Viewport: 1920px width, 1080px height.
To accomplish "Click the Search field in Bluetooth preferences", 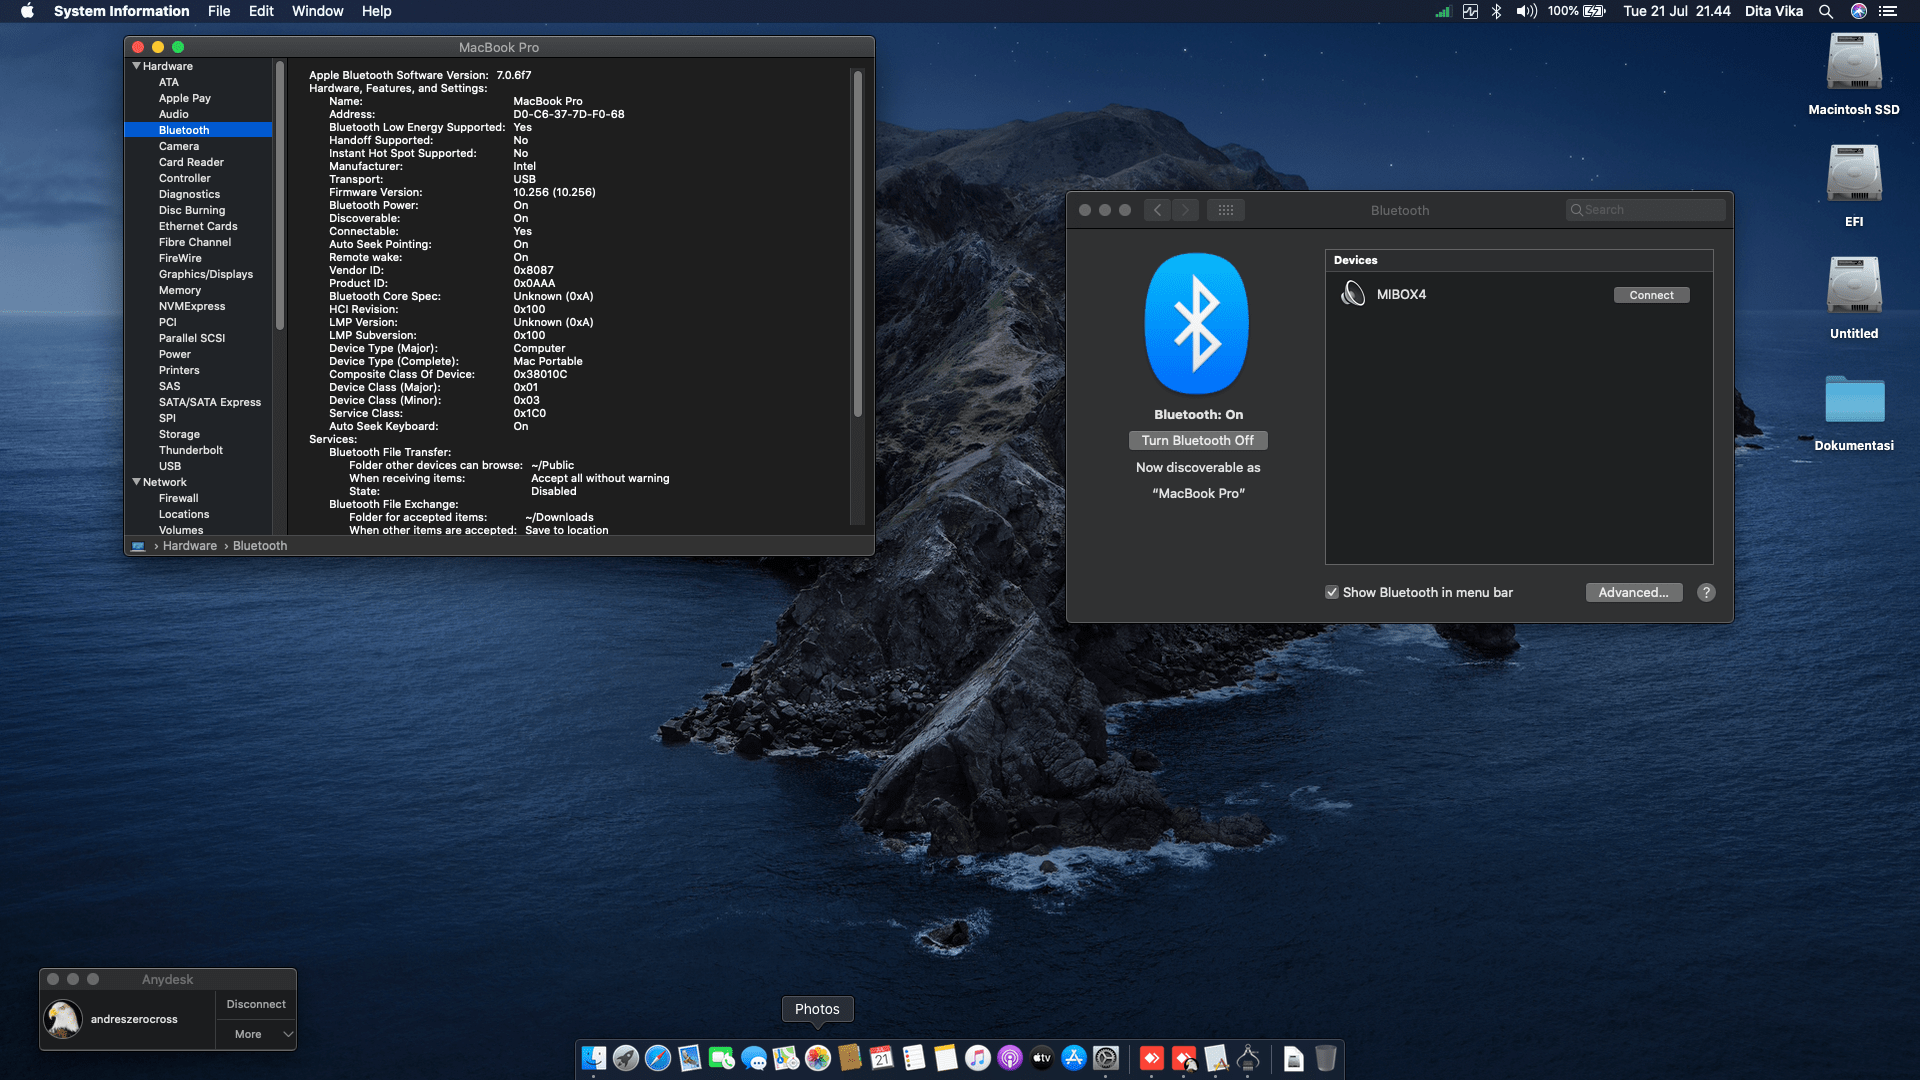I will 1645,210.
